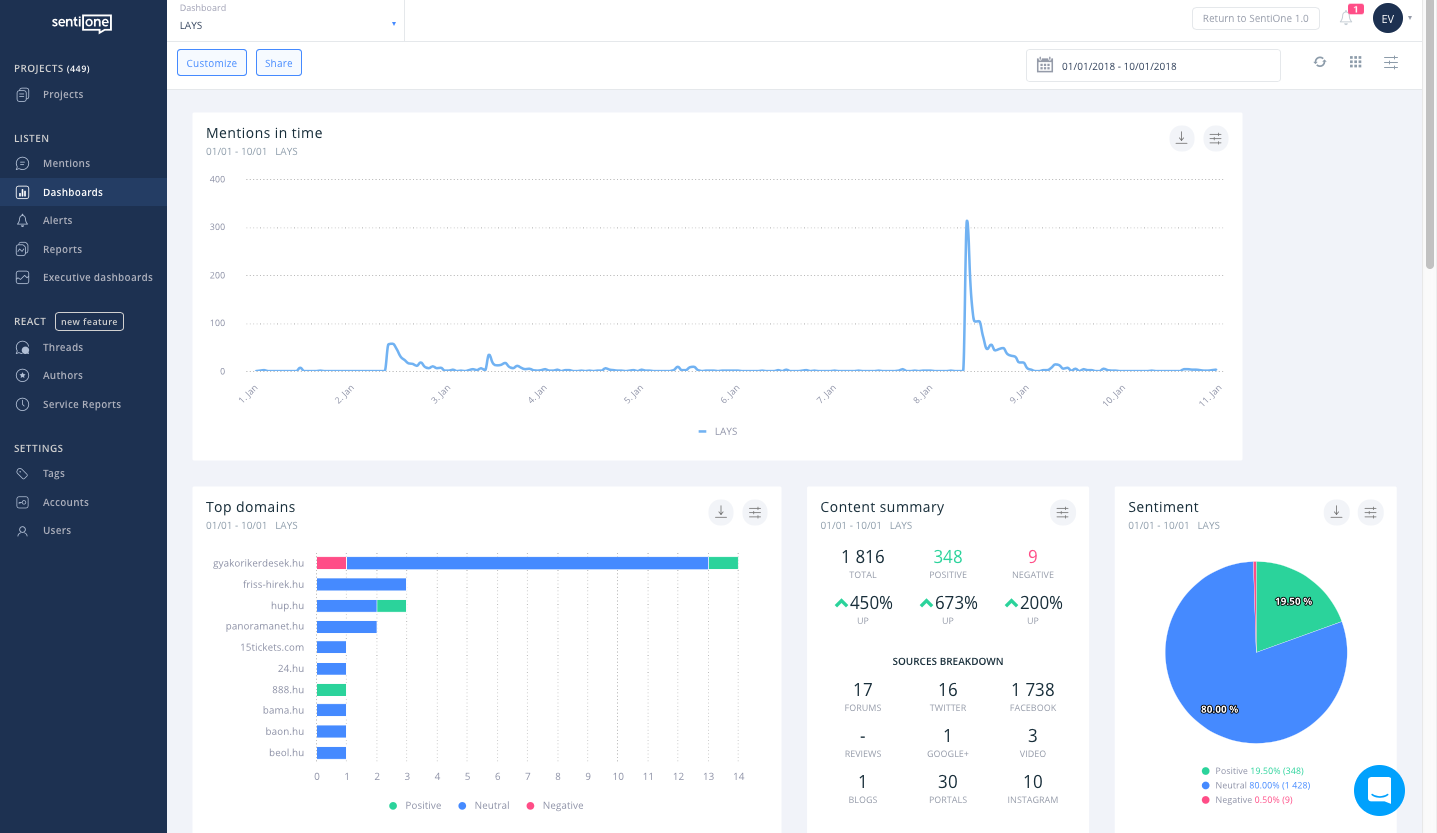This screenshot has height=833, width=1437.
Task: Download the Mentions in time chart
Action: 1181,139
